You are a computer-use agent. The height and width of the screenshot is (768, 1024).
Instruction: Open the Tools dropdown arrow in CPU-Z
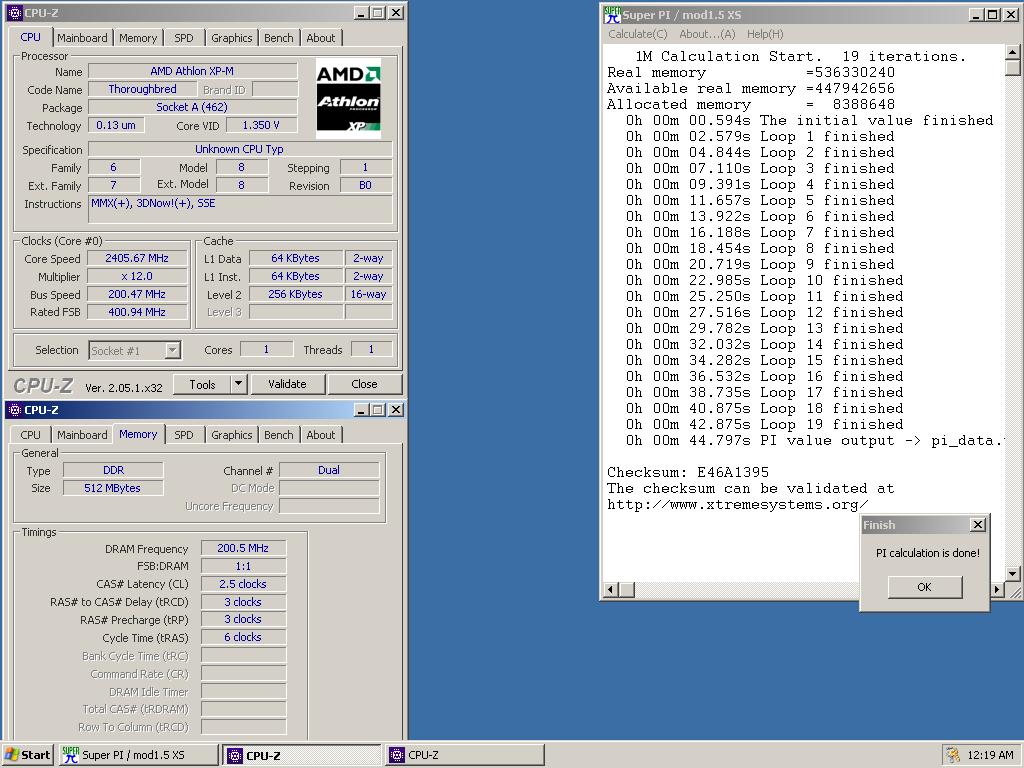pyautogui.click(x=239, y=384)
